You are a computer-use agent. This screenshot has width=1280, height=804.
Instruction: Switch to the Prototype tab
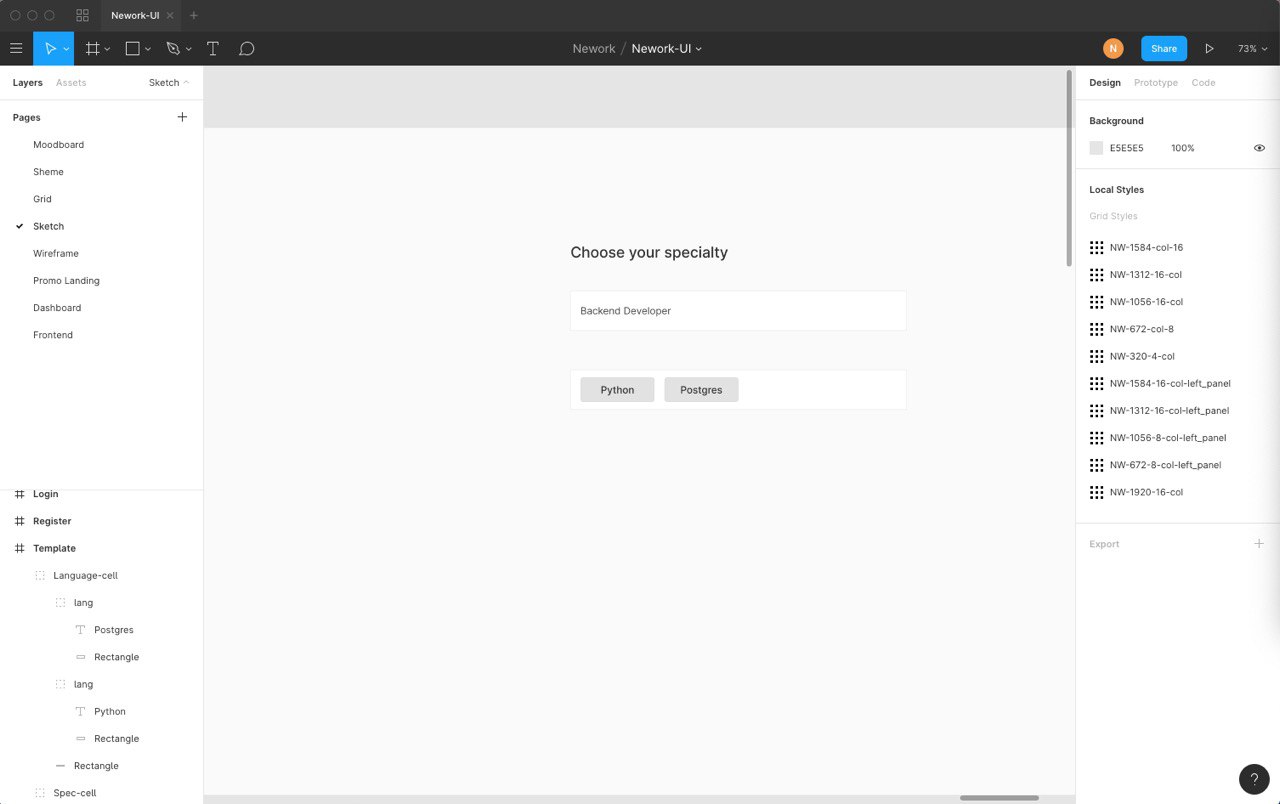coord(1156,83)
